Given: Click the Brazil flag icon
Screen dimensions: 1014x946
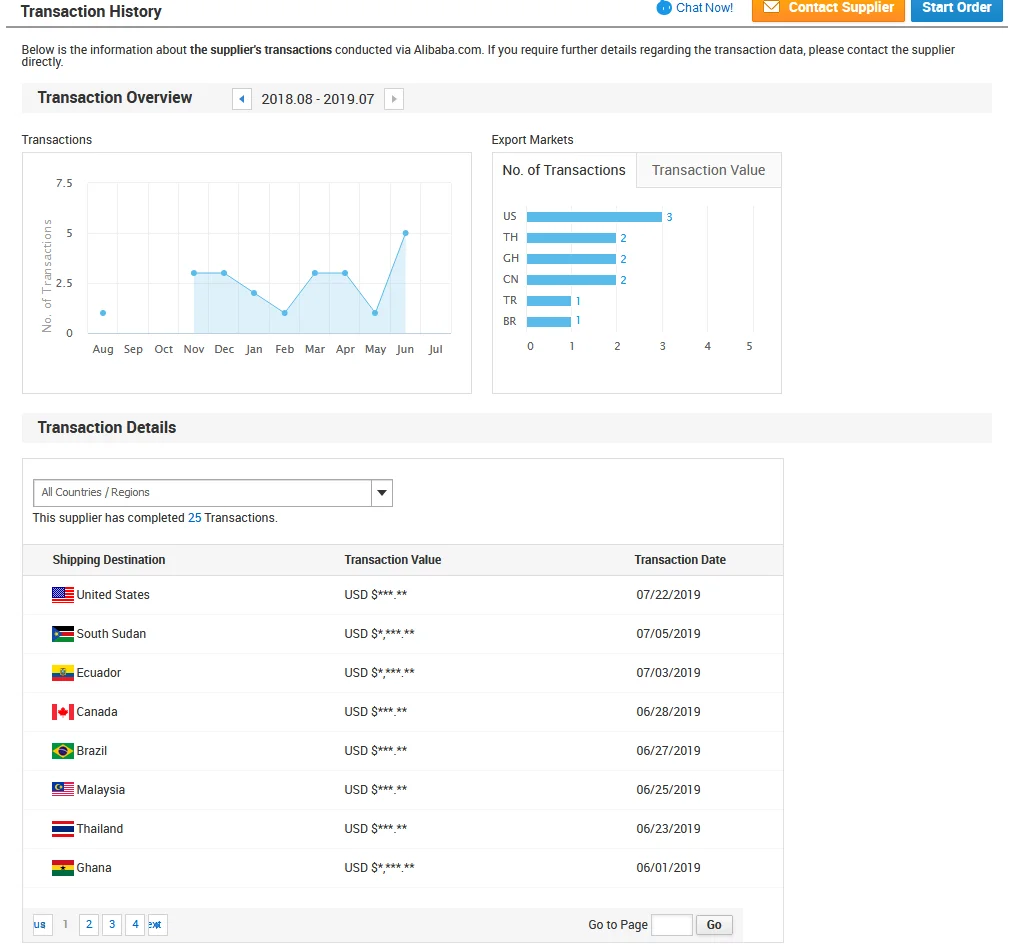Looking at the screenshot, I should (63, 751).
